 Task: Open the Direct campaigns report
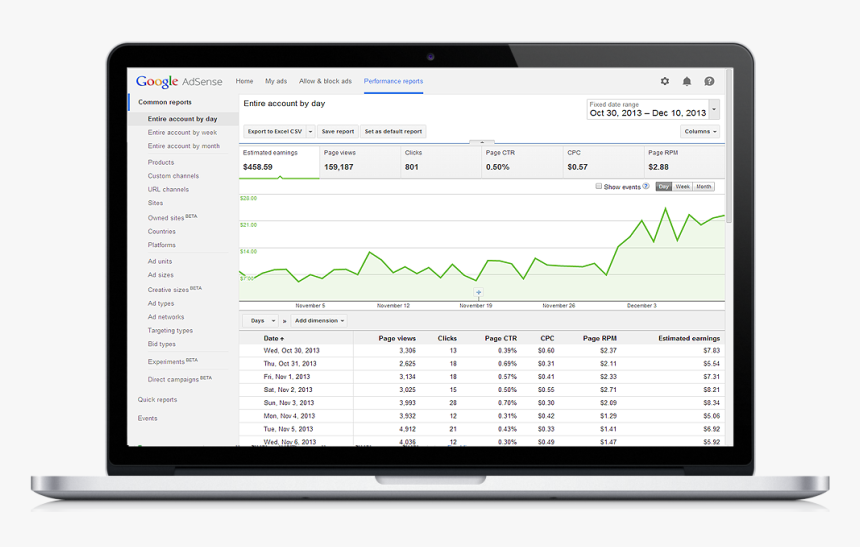(179, 379)
